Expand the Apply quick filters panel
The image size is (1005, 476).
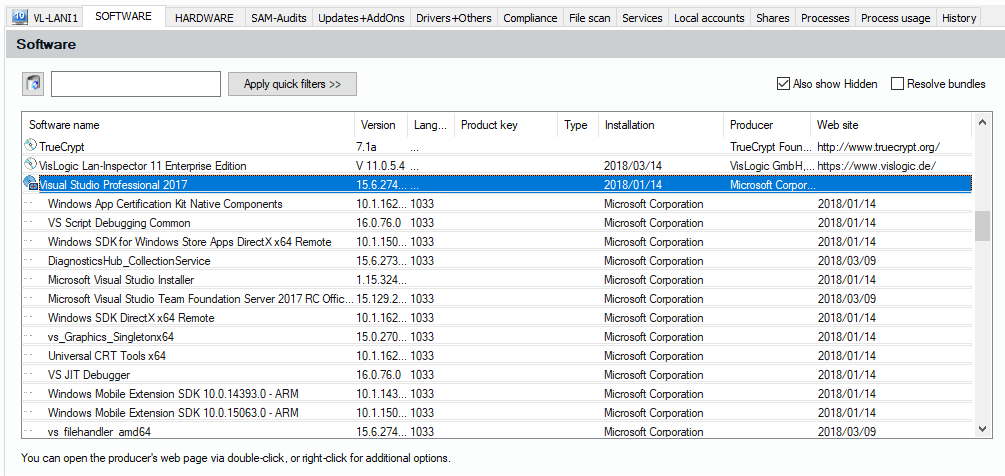coord(292,84)
